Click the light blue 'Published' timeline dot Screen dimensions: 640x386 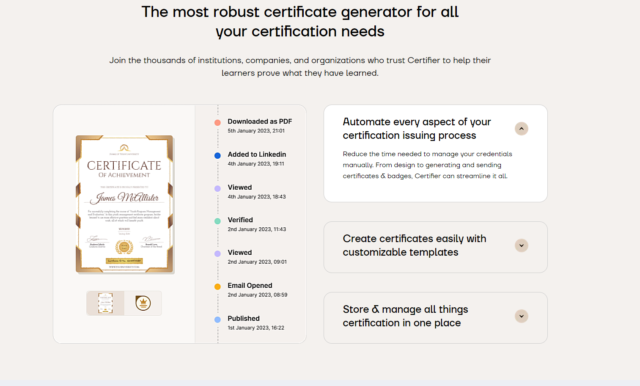coord(218,319)
